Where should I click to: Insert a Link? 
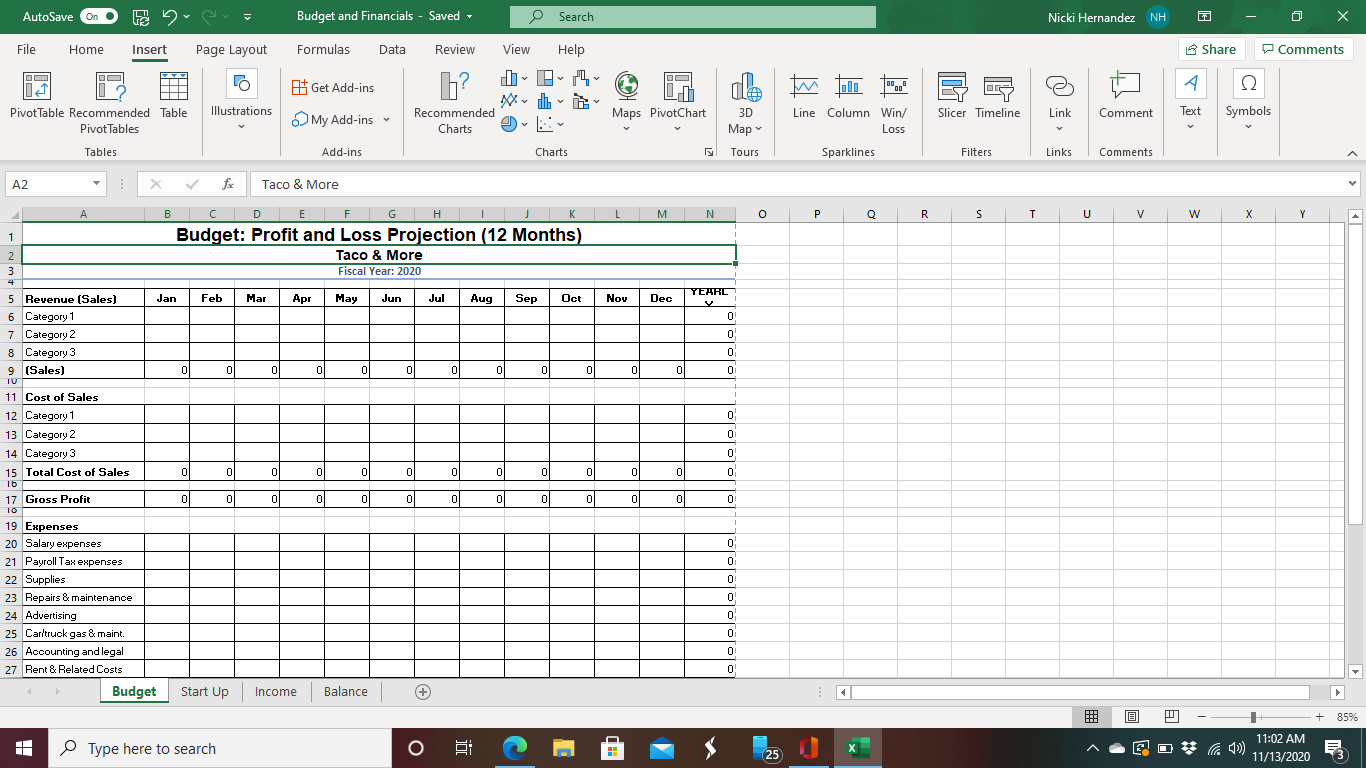point(1059,103)
